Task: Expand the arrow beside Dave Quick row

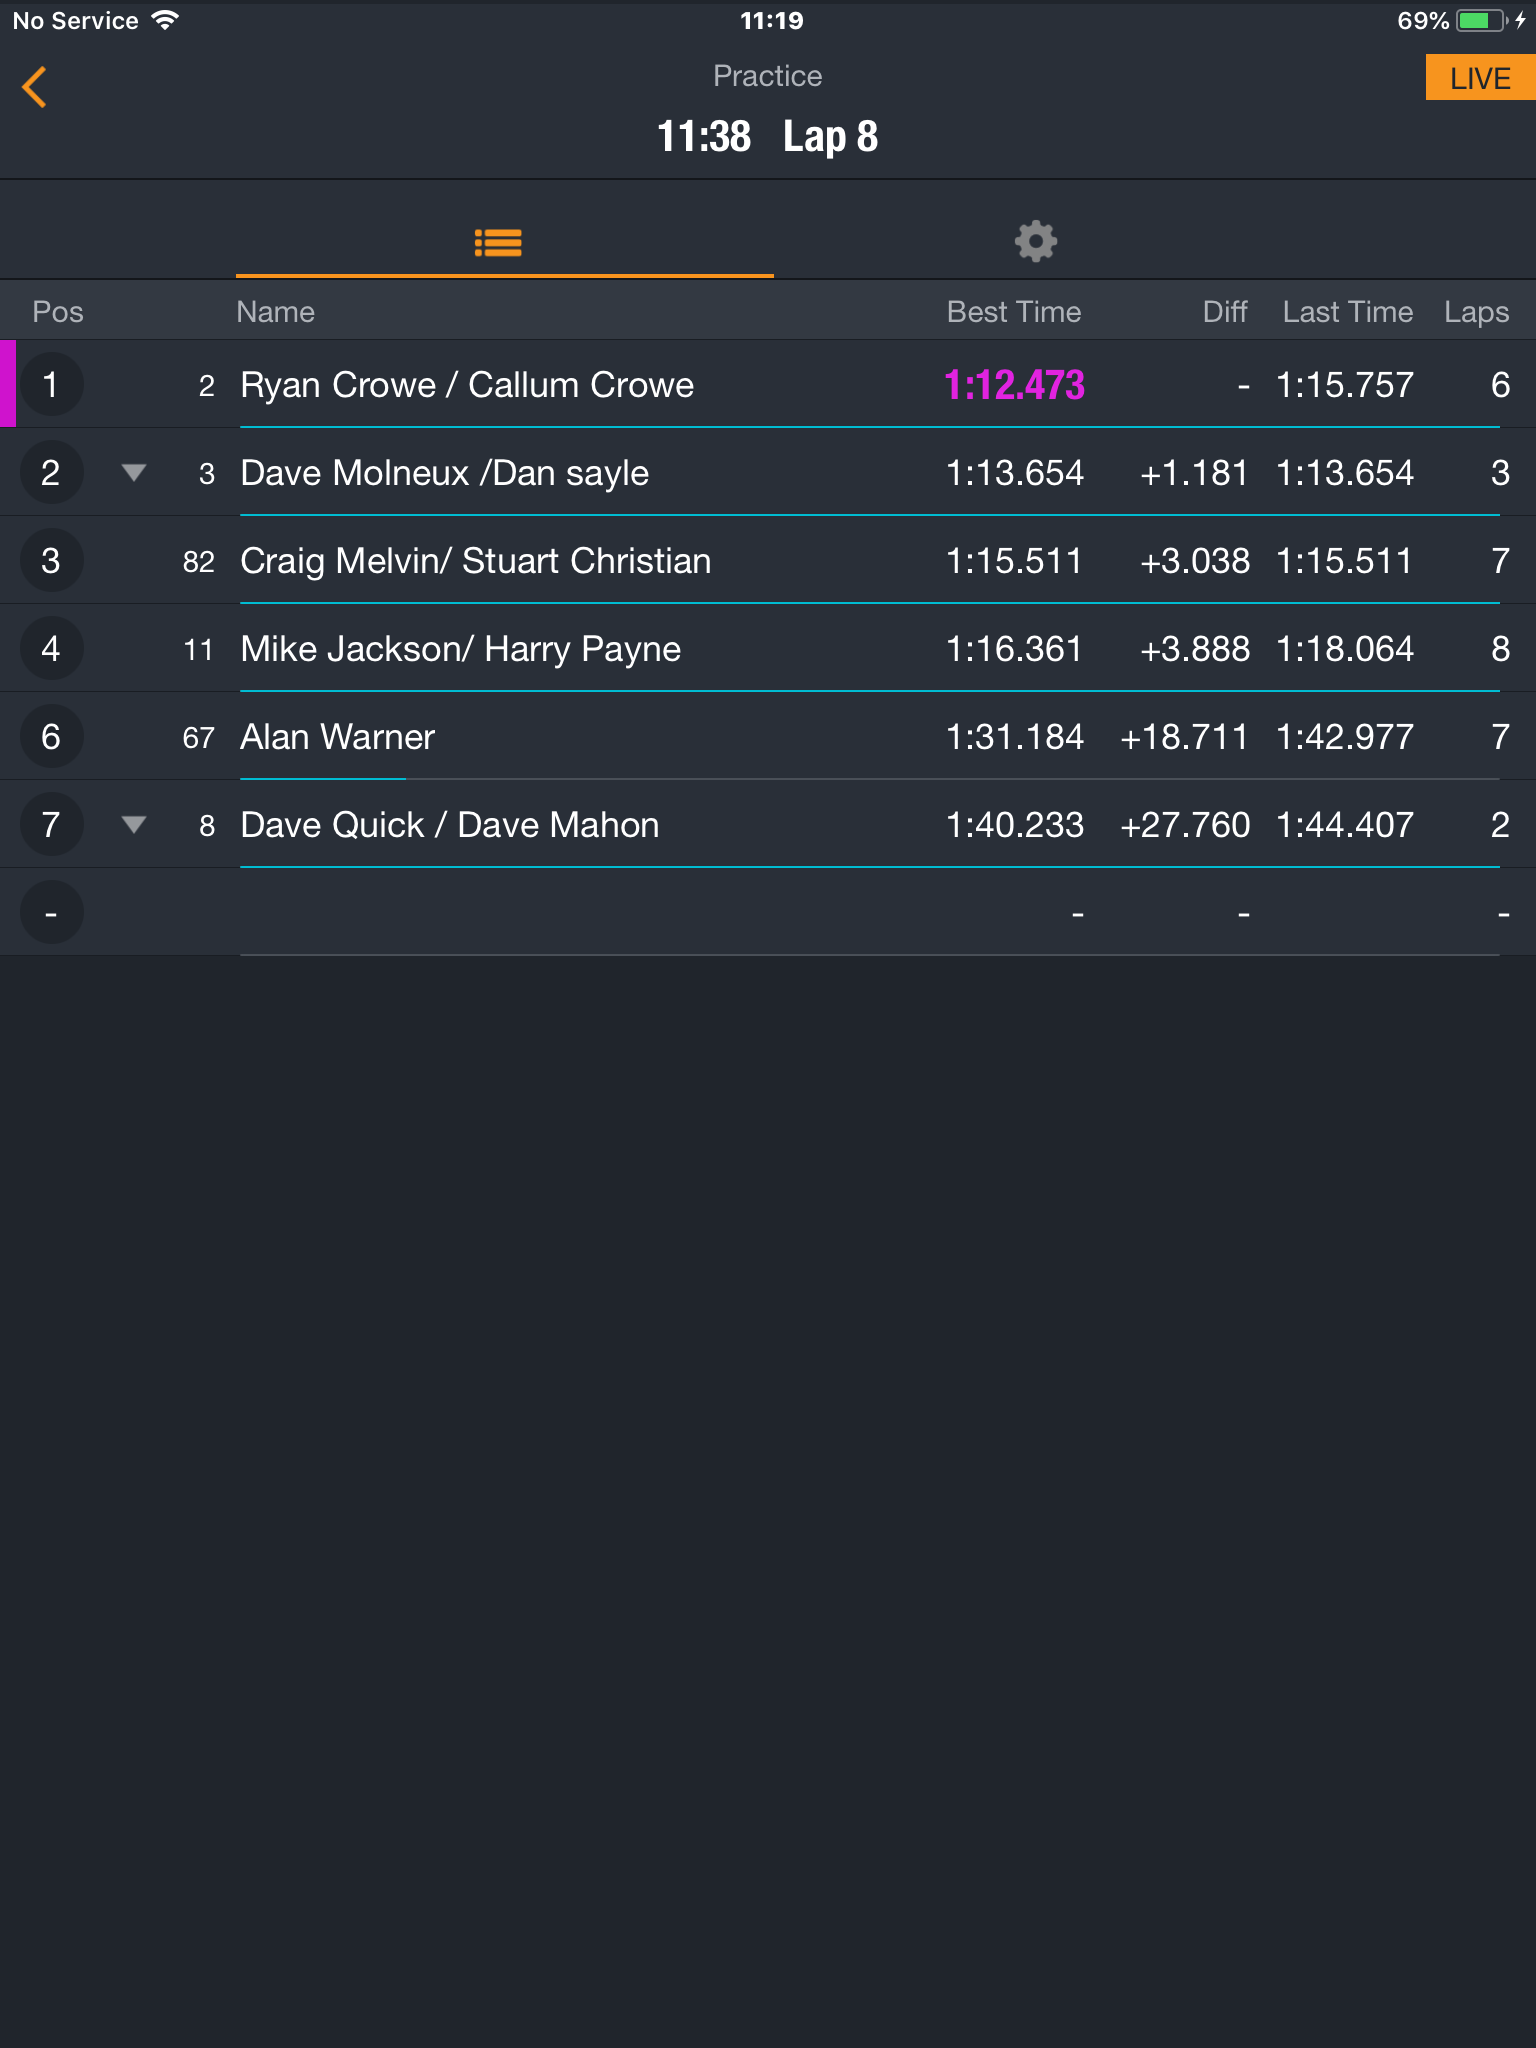Action: point(134,825)
